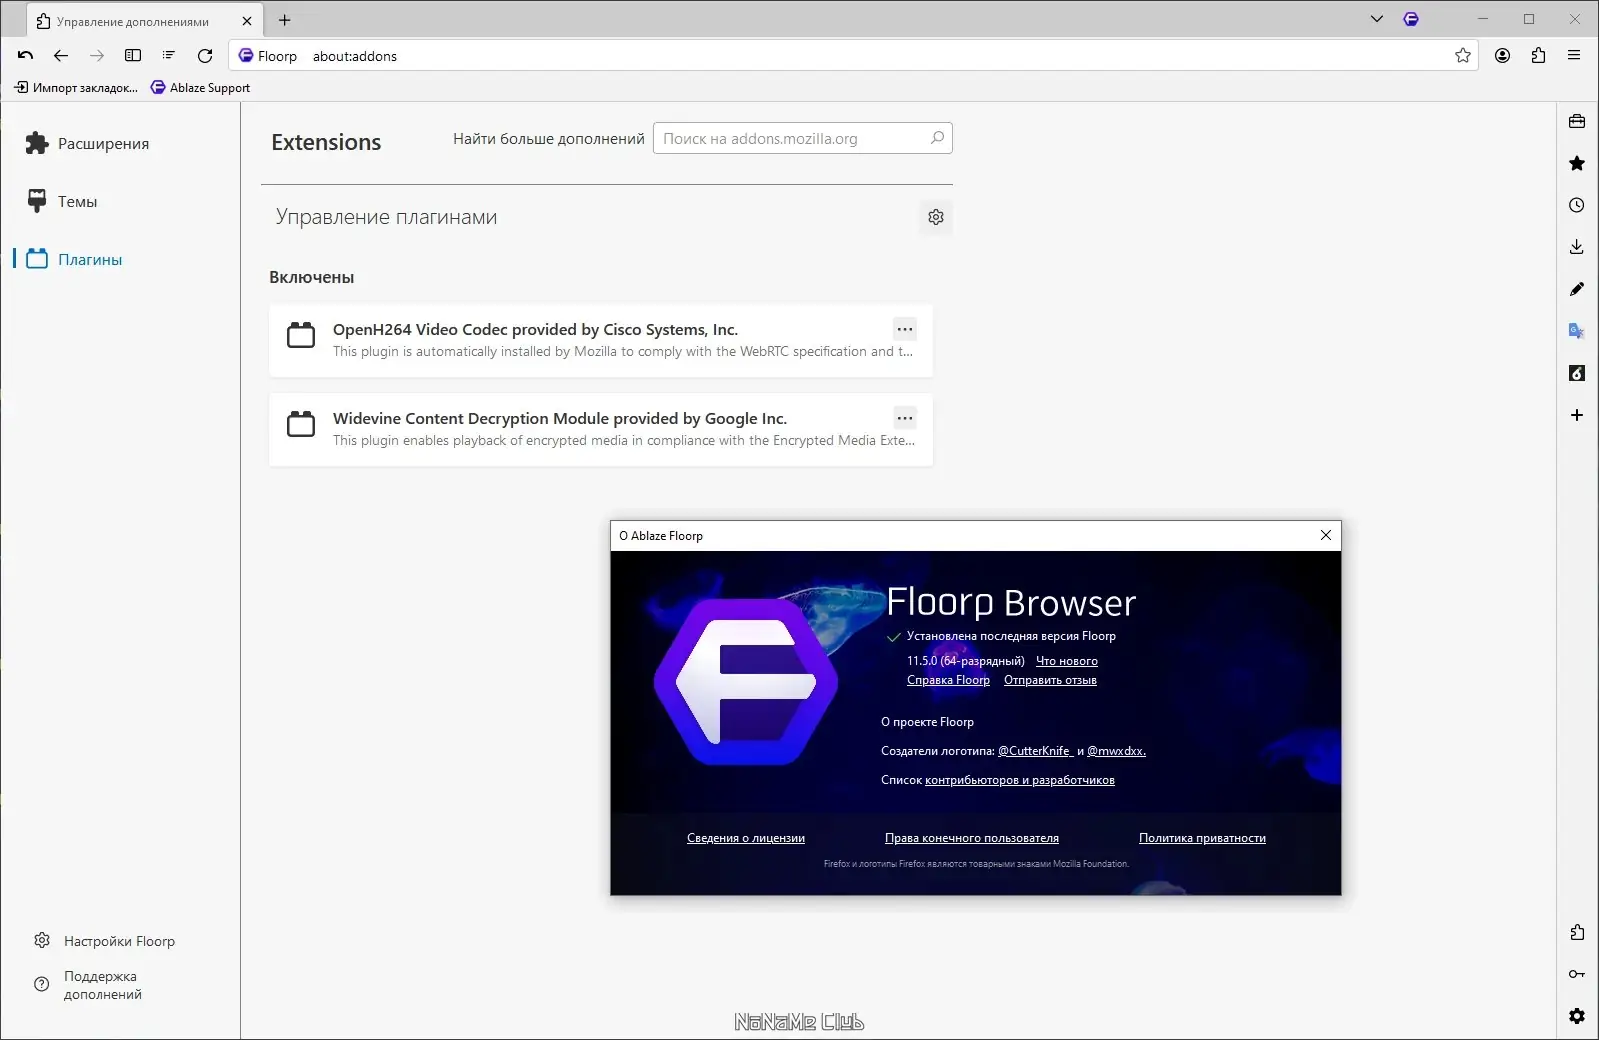The image size is (1599, 1040).
Task: Open the @mwxdxx creator link
Action: (x=1116, y=751)
